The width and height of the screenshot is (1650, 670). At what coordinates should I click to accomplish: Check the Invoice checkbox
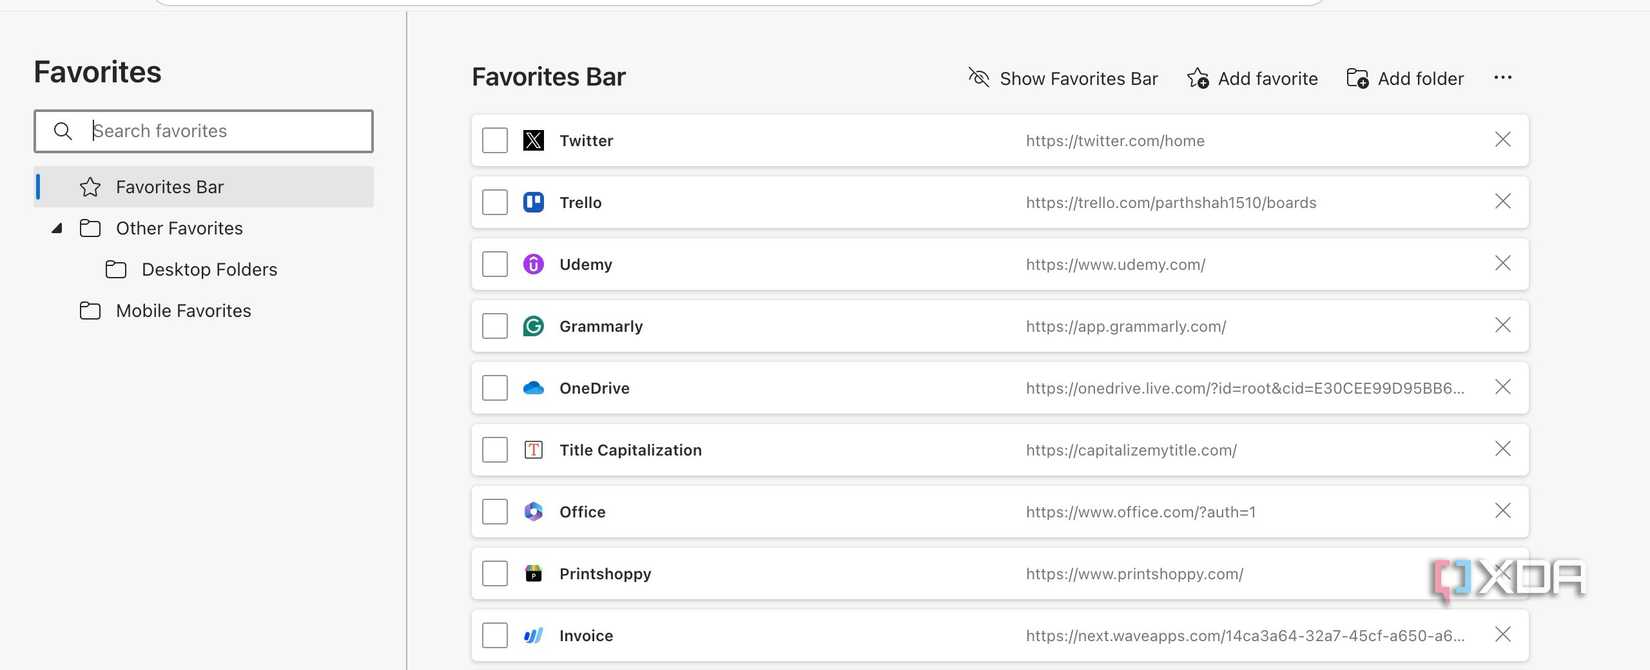pyautogui.click(x=495, y=636)
